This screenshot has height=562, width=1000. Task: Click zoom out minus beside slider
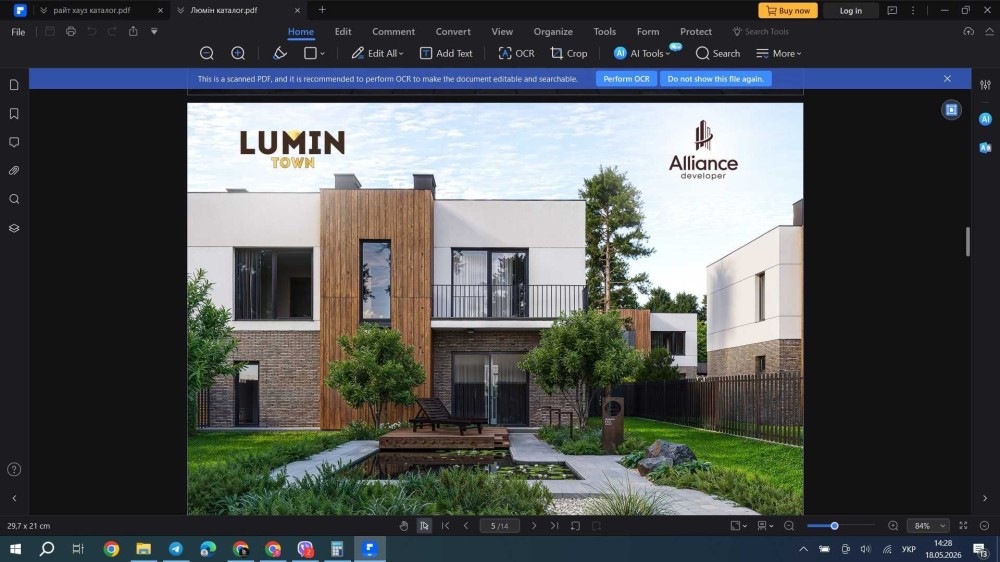(789, 526)
